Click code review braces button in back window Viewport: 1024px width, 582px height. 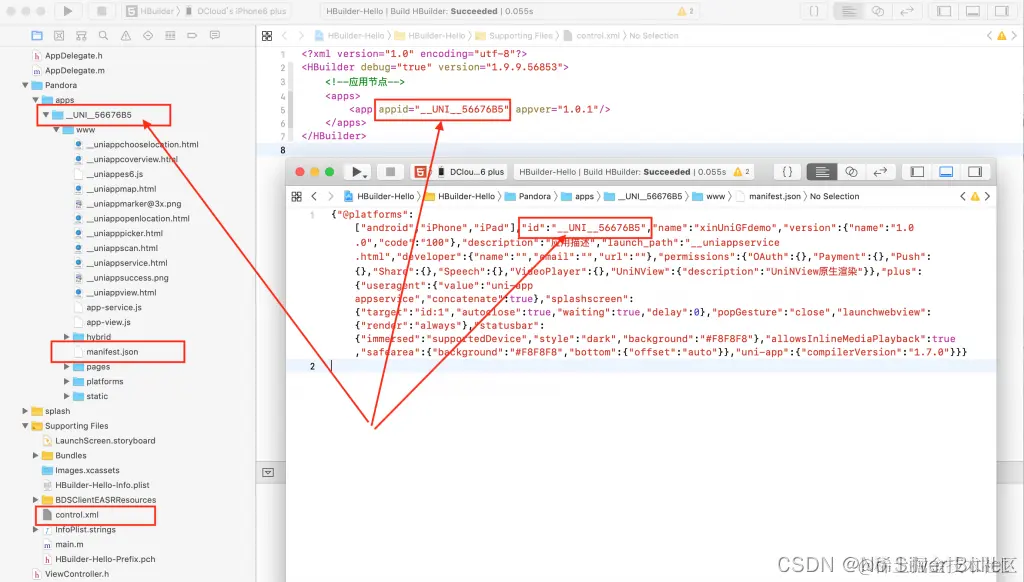[x=814, y=11]
